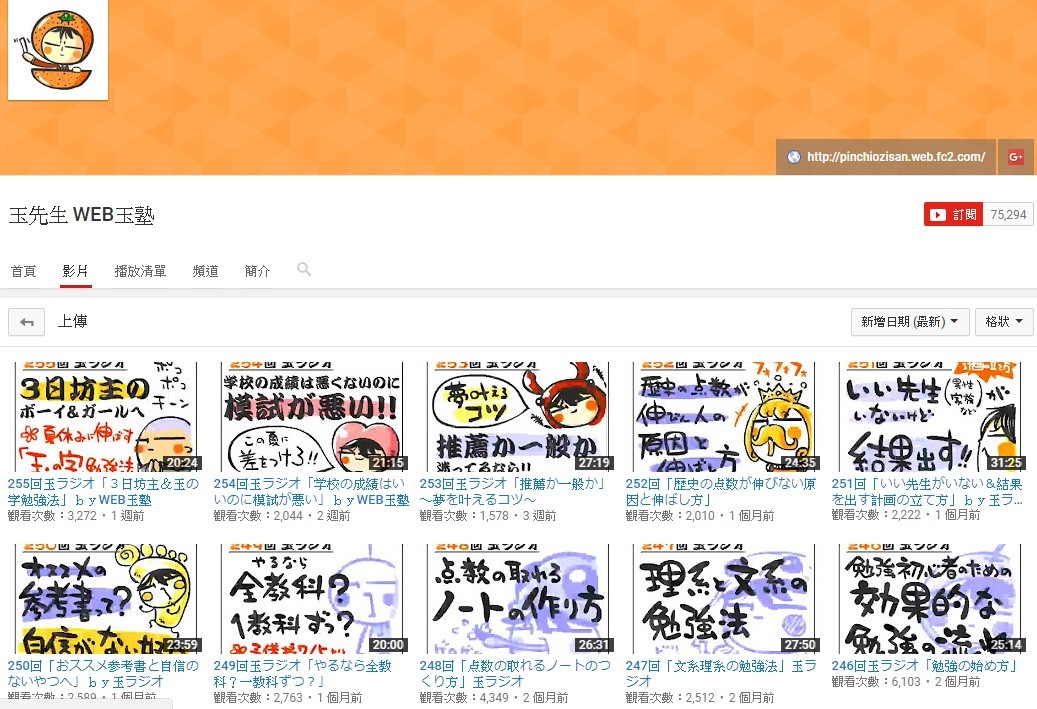
Task: Select the 影片 tab
Action: pos(75,271)
